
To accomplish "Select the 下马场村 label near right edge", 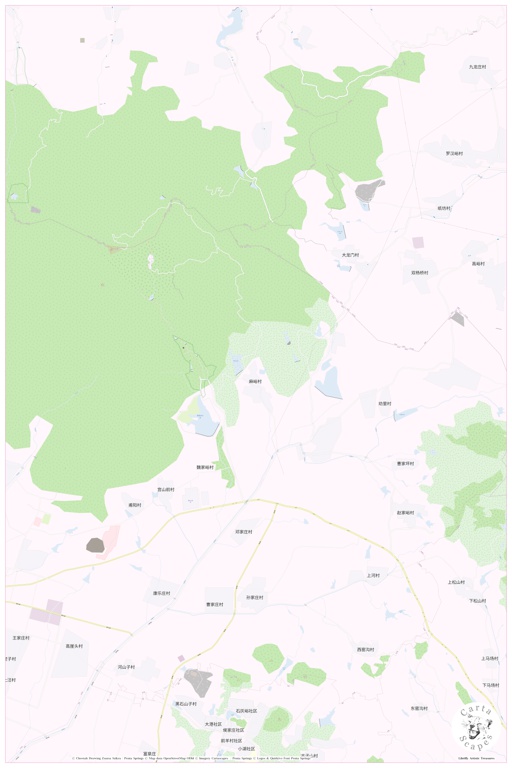I will (x=490, y=685).
